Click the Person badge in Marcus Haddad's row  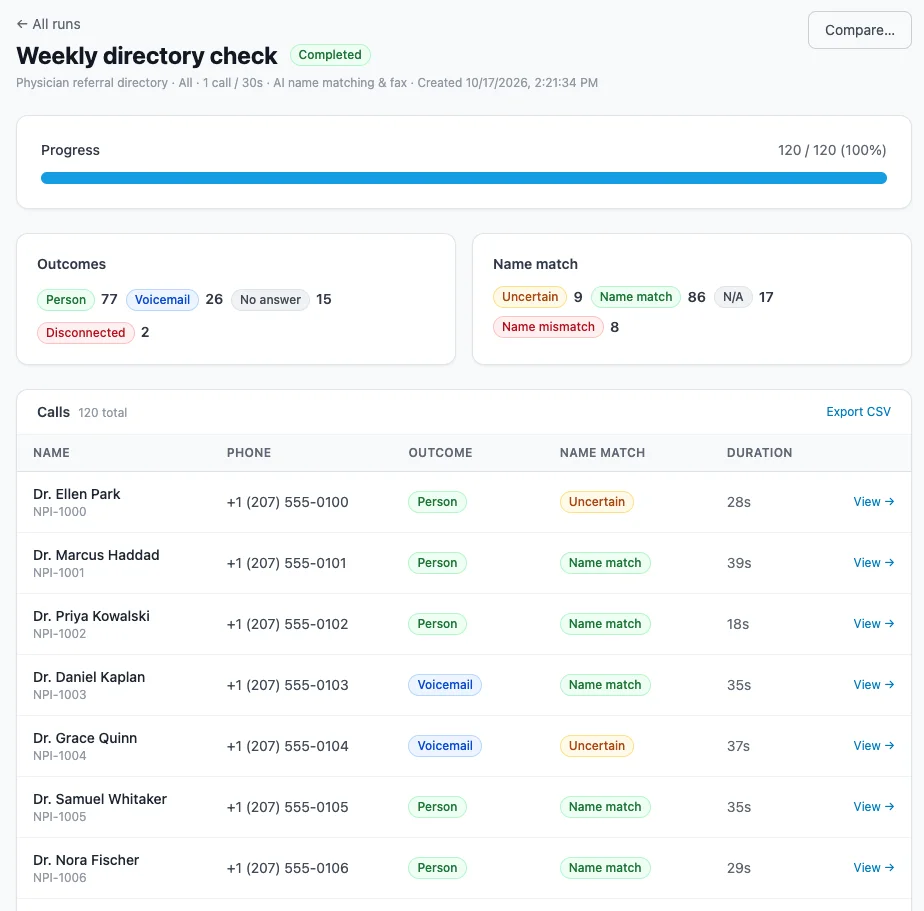(x=437, y=563)
